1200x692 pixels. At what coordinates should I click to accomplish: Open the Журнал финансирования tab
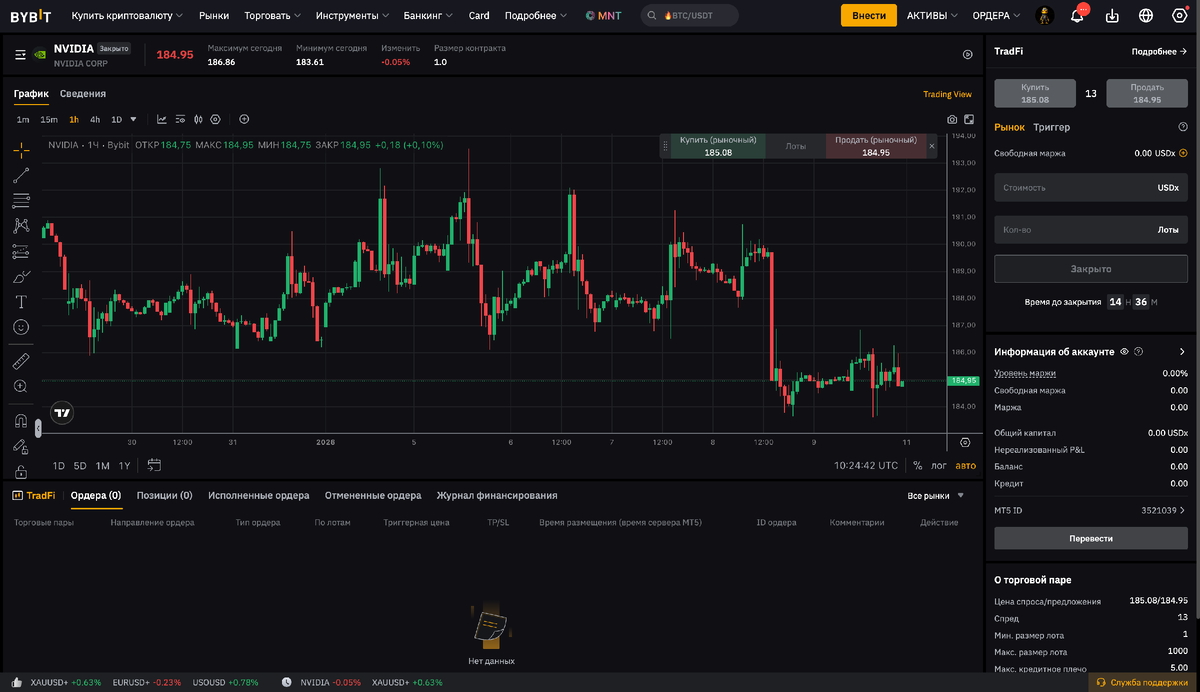coord(497,495)
